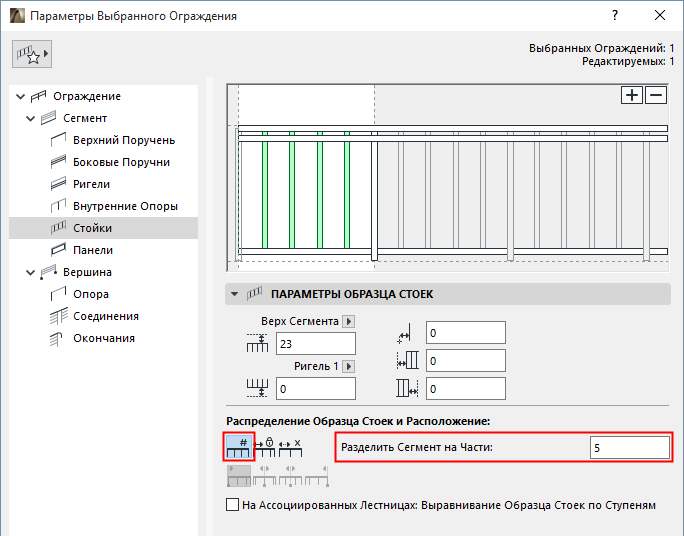Click the Стойки icon in the tree

click(x=58, y=228)
